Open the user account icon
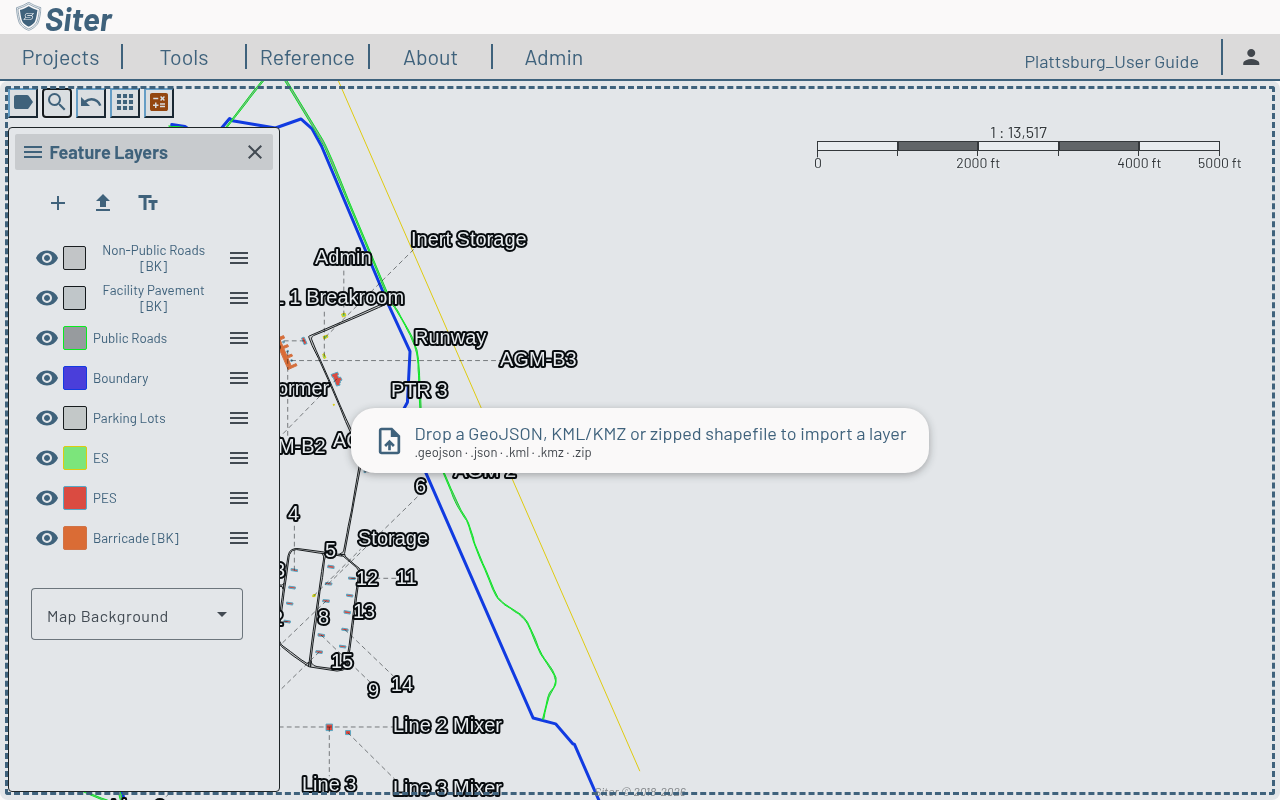Viewport: 1280px width, 800px height. coord(1251,57)
